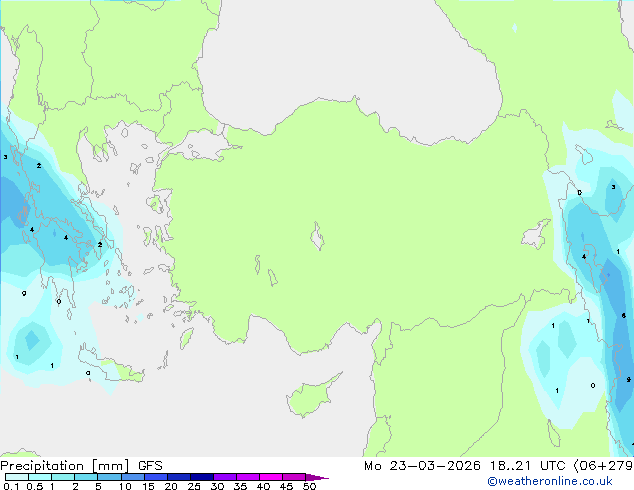Click the 40–45 mm magenta legend swatch
Viewport: 634px width, 490px height.
tap(271, 477)
